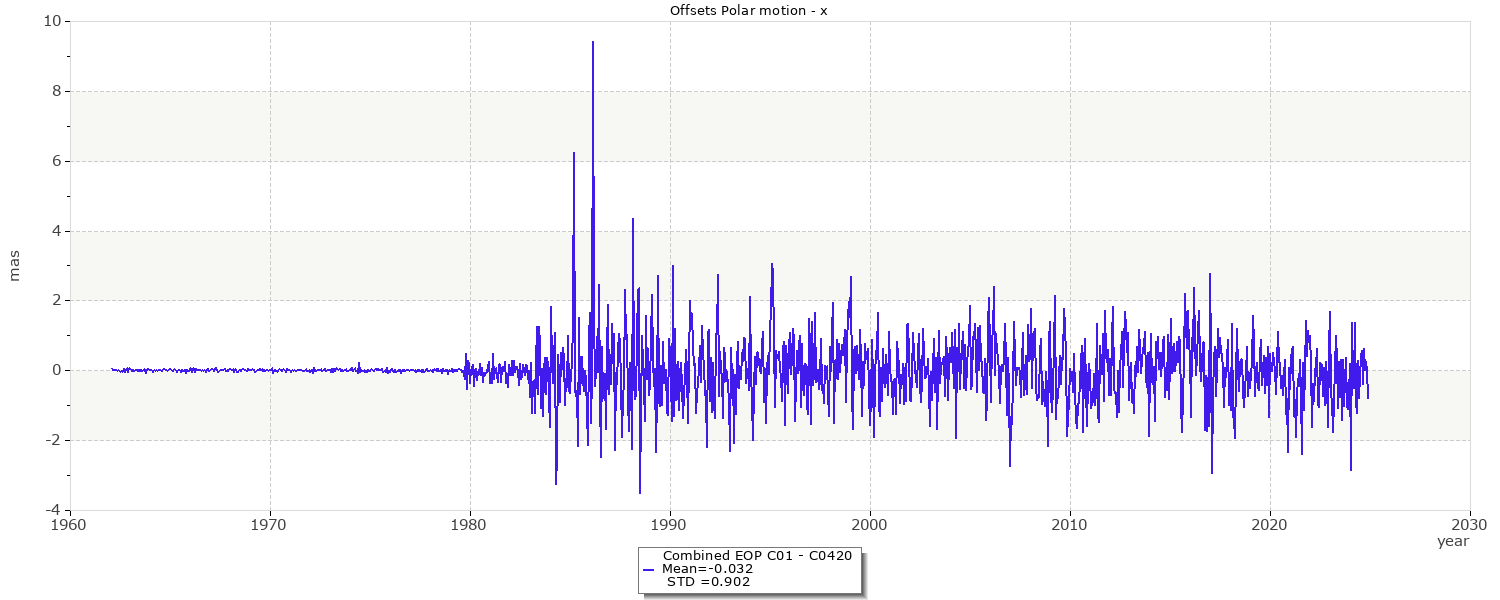Click the x-axis tick label 1980
This screenshot has width=1500, height=600.
point(469,524)
